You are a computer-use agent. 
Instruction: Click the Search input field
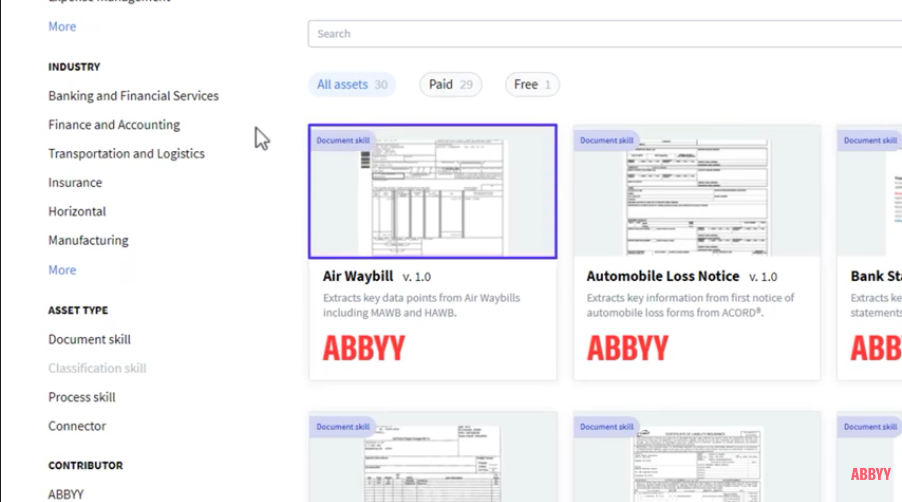(605, 34)
